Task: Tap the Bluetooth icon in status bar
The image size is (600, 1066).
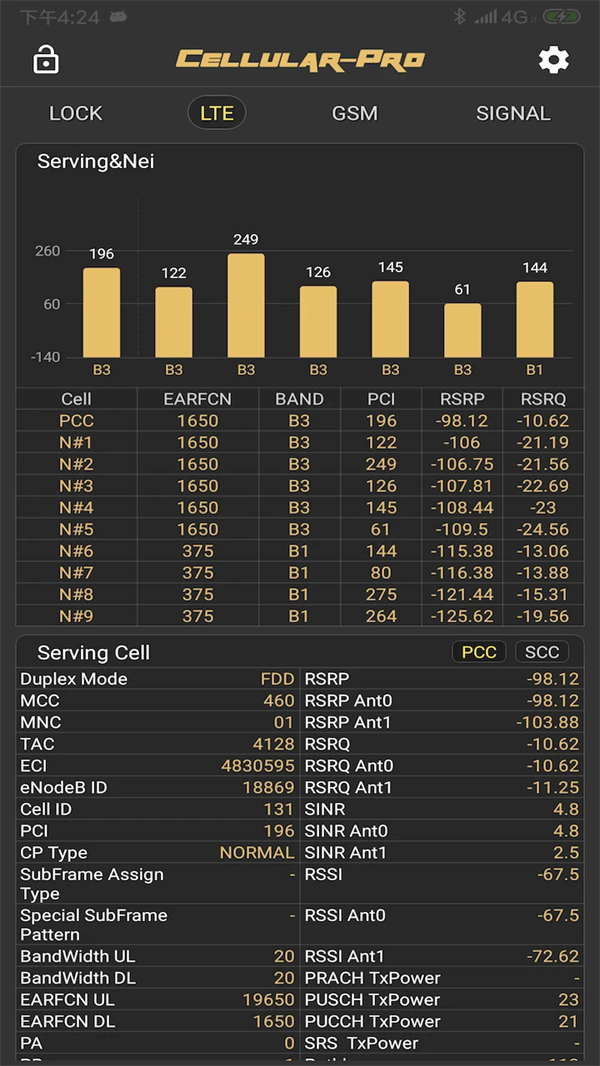Action: pyautogui.click(x=460, y=17)
